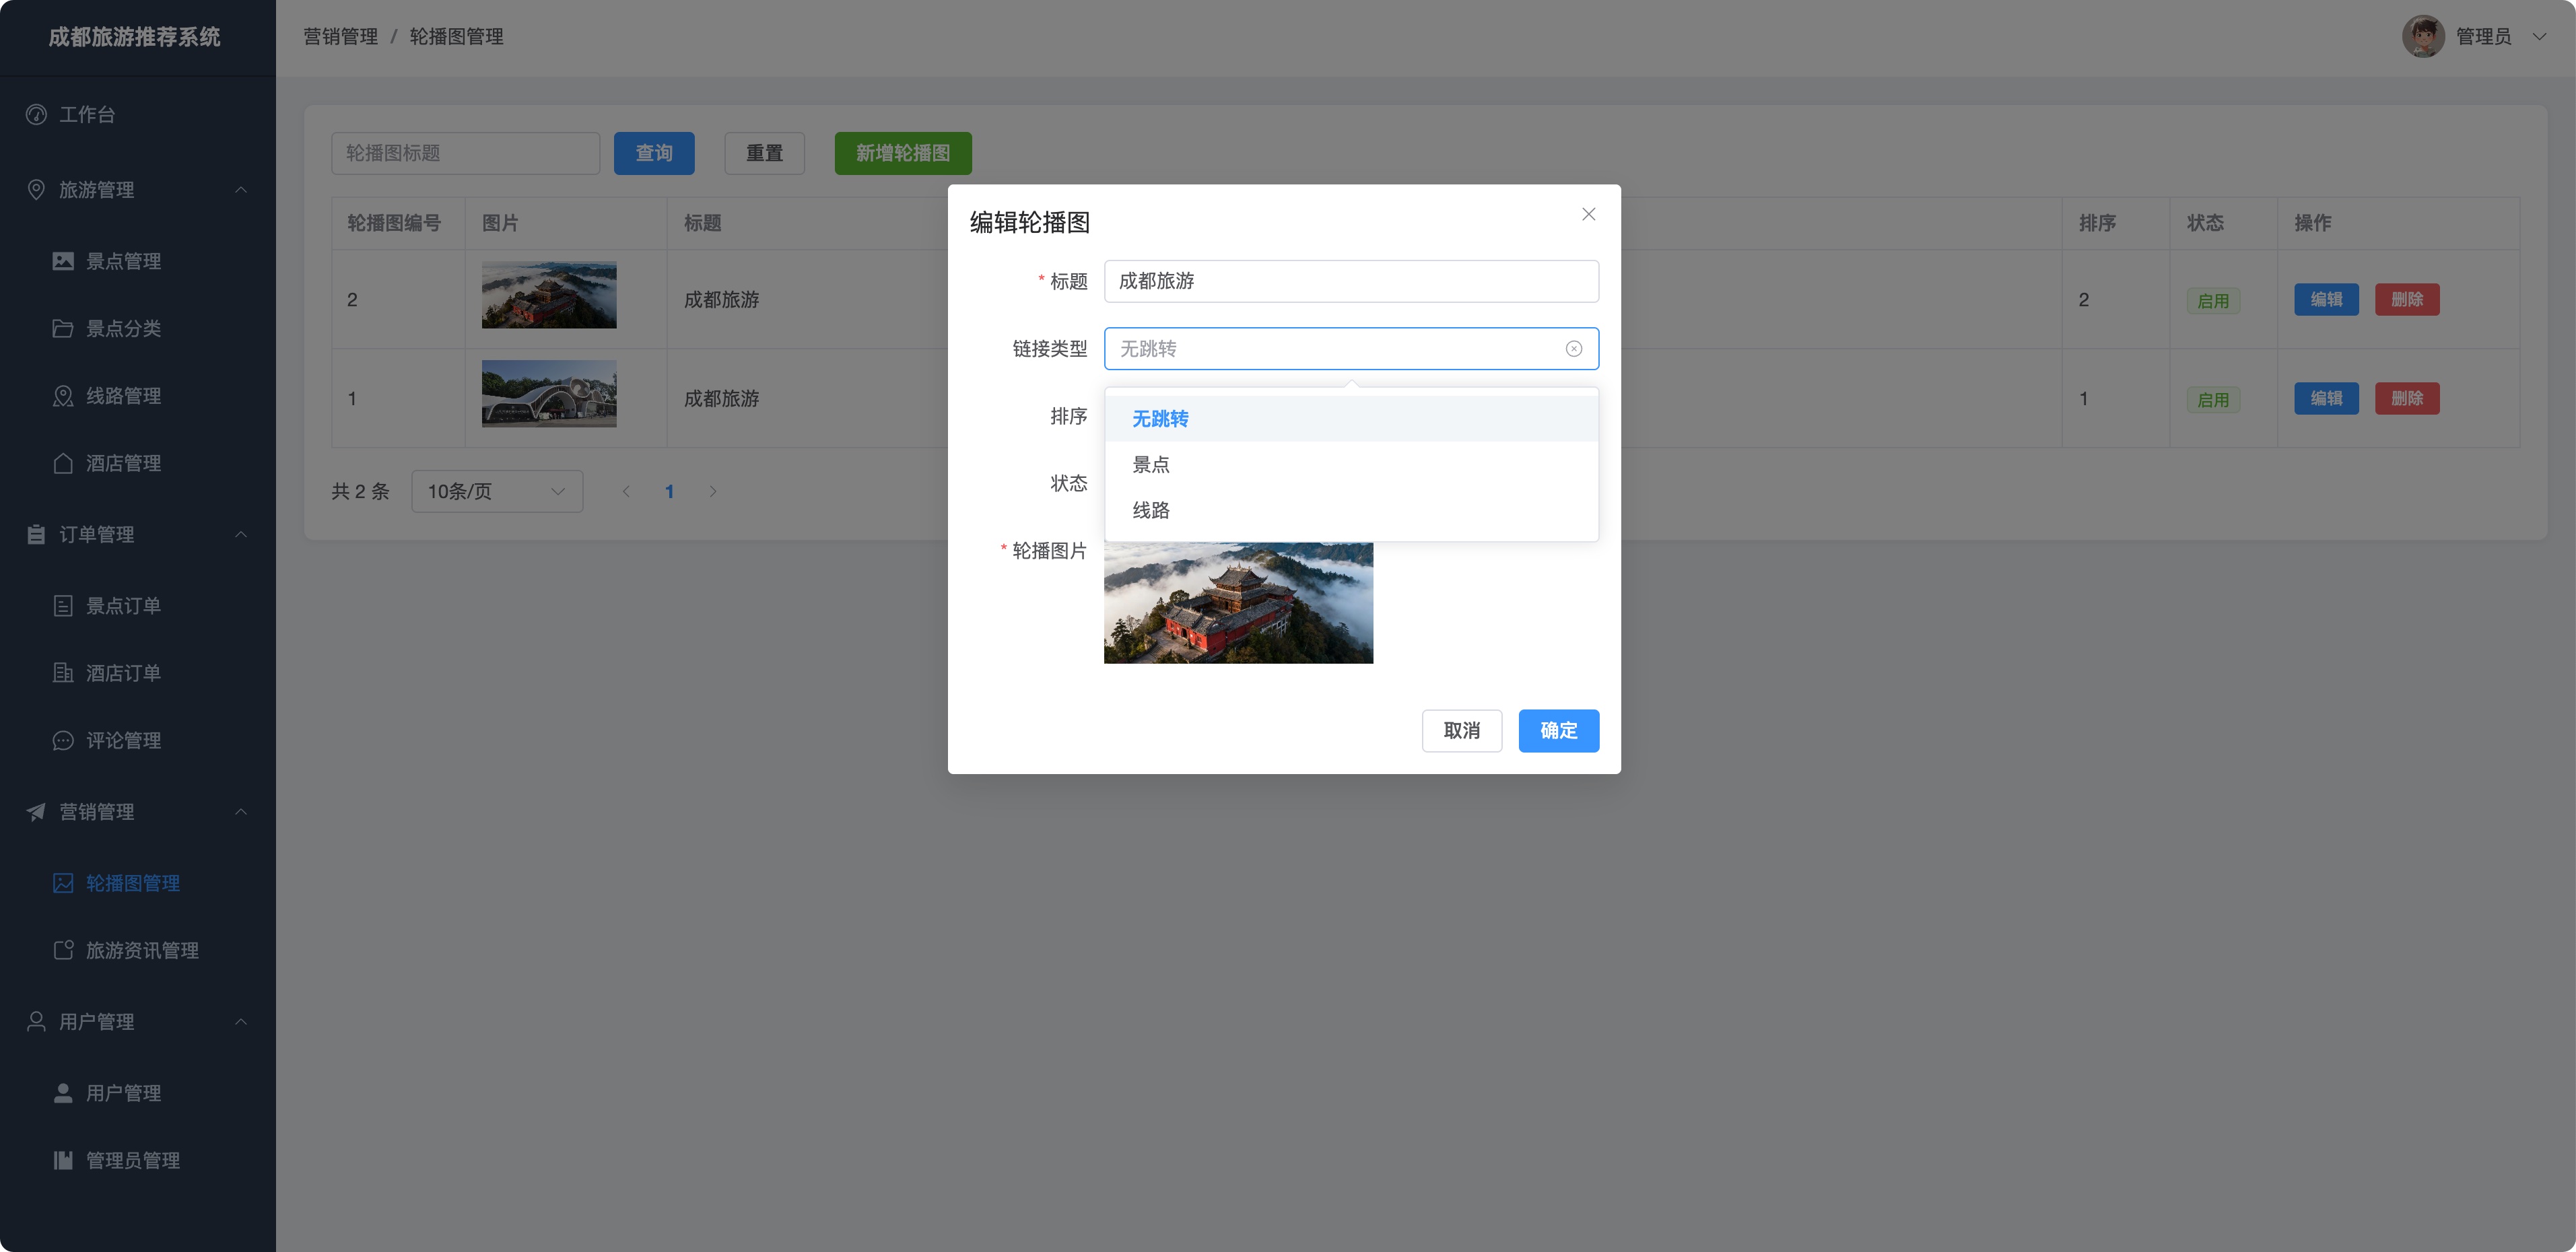Click the 标题 input containing 成都旅游

click(x=1351, y=281)
